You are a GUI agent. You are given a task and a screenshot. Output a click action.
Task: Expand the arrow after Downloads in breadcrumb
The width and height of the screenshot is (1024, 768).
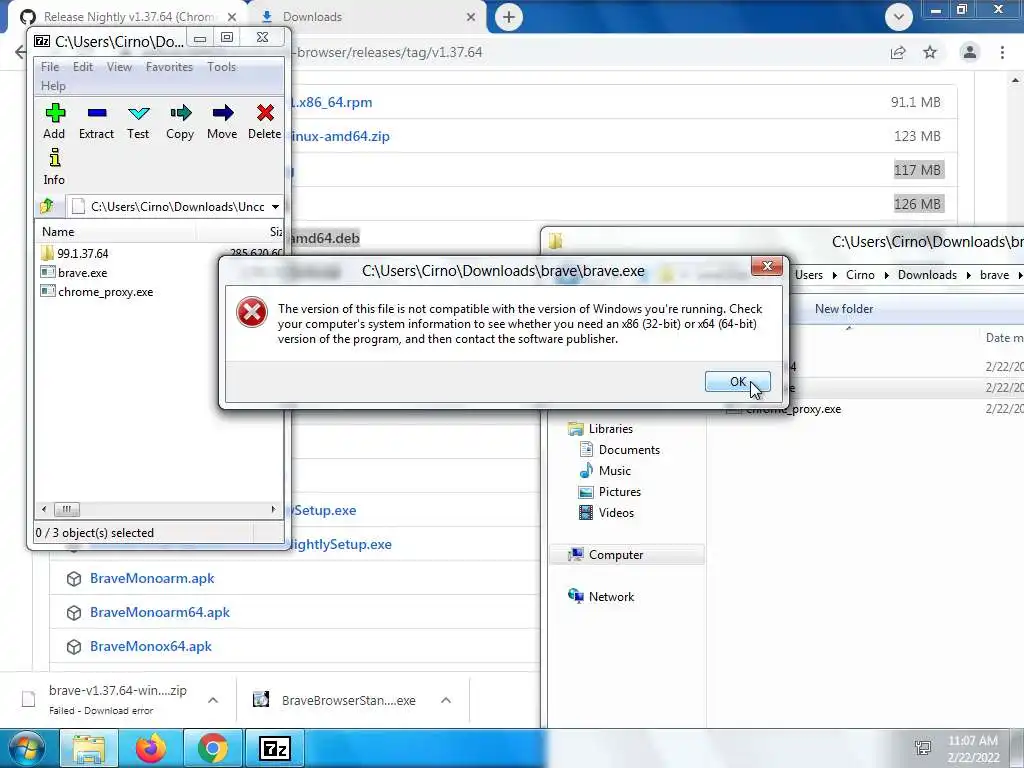coord(968,276)
